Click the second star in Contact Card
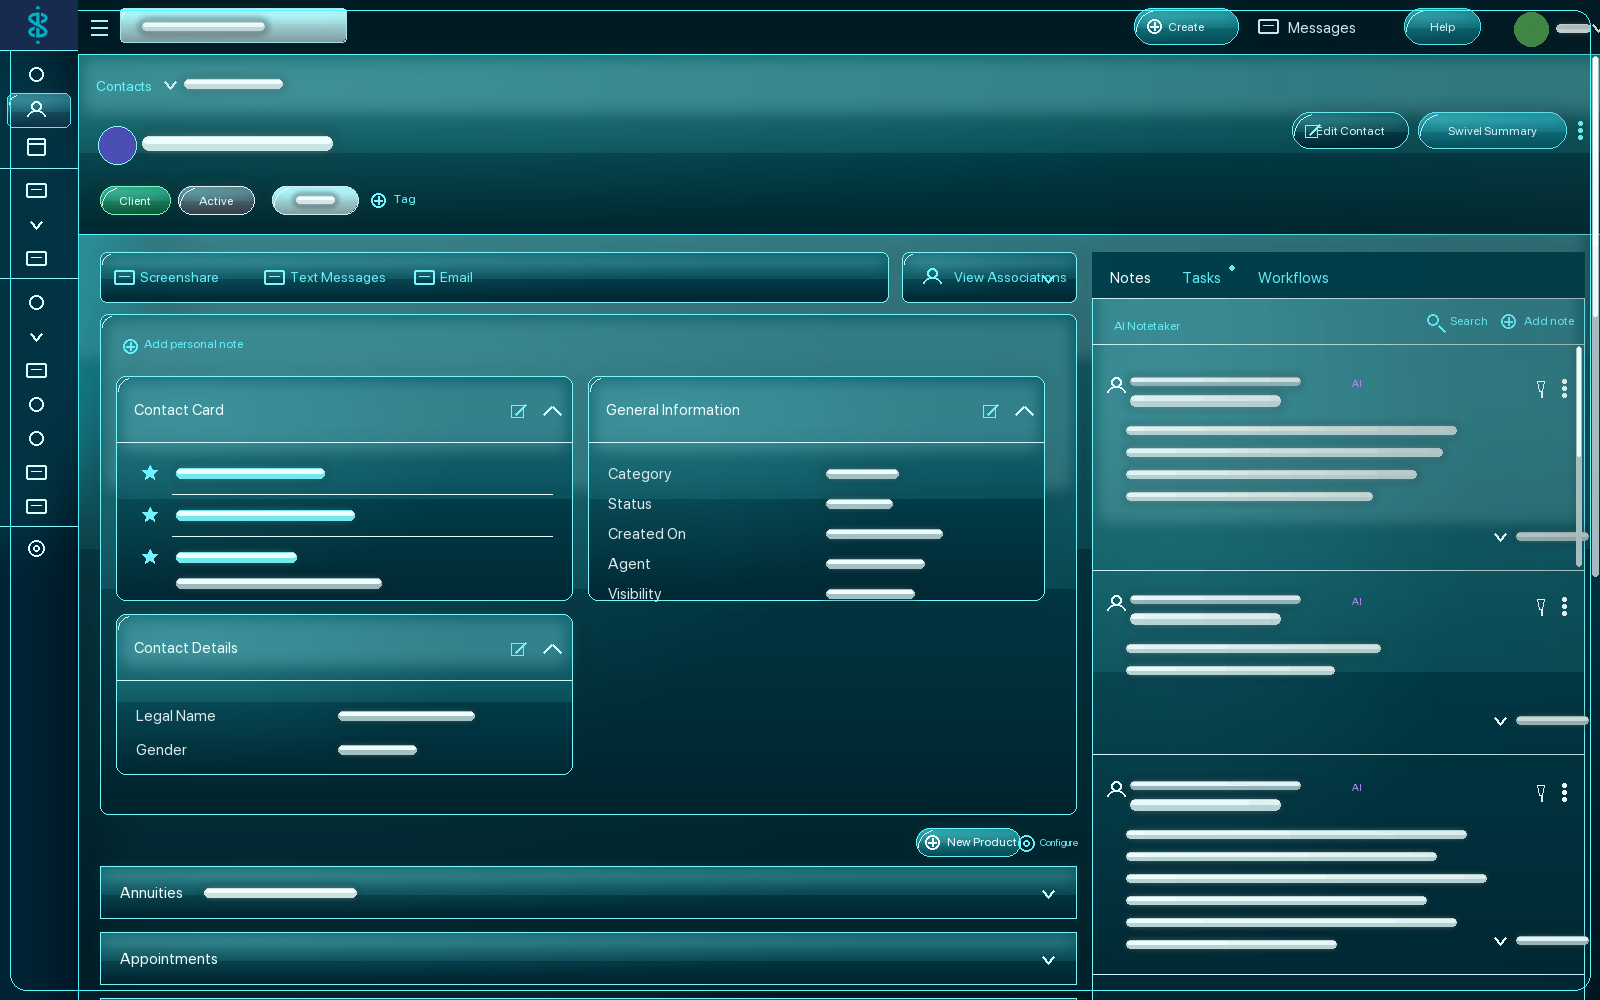 click(x=150, y=515)
